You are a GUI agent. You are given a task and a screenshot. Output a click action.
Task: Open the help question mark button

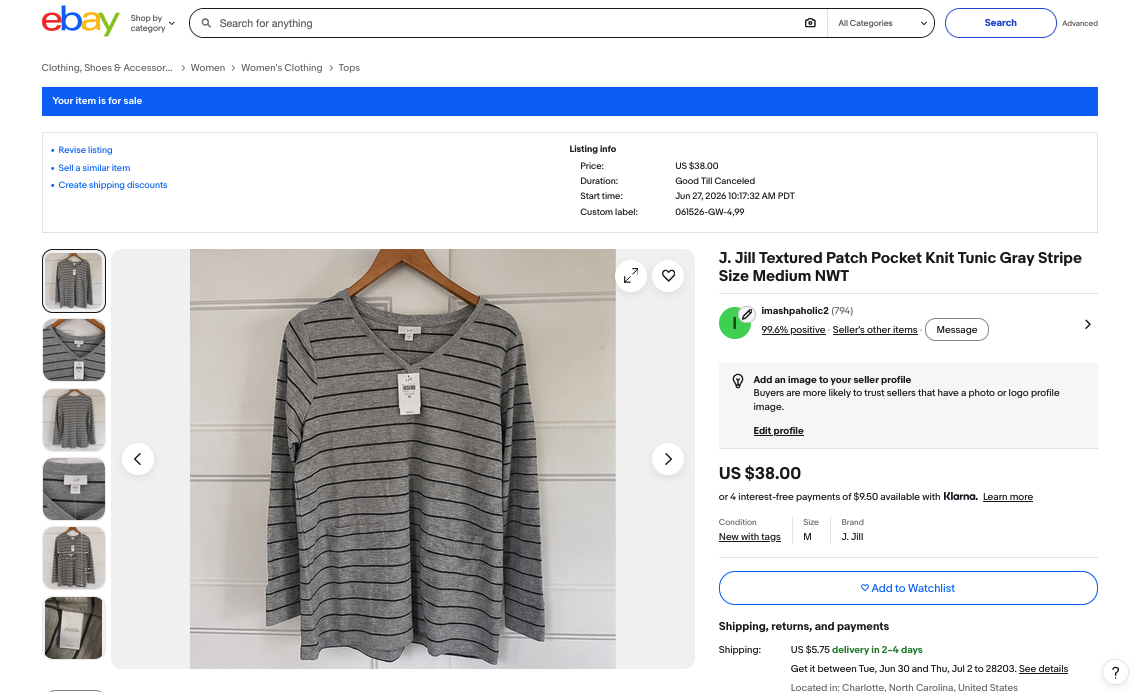click(x=1115, y=672)
